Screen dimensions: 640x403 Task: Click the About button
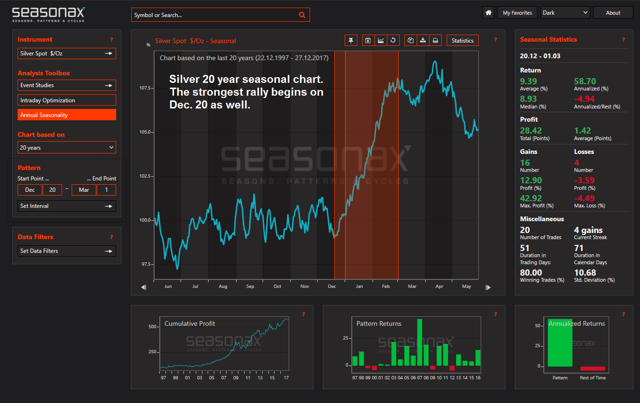tap(613, 13)
